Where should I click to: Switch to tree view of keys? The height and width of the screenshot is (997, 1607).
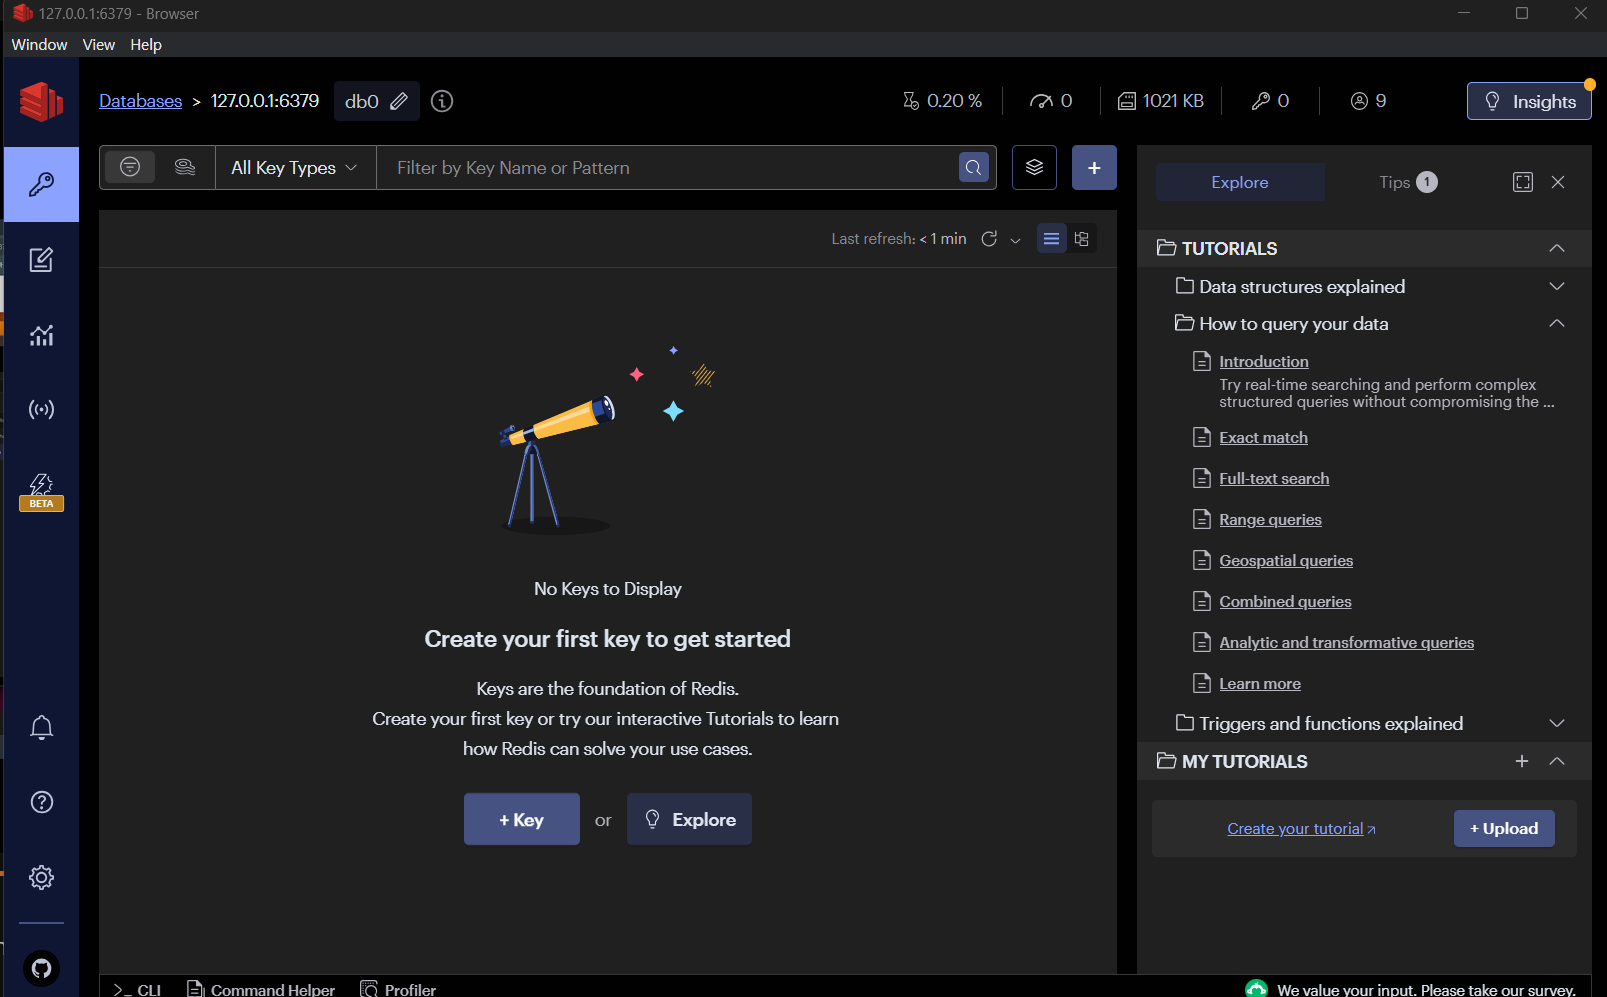(1081, 238)
